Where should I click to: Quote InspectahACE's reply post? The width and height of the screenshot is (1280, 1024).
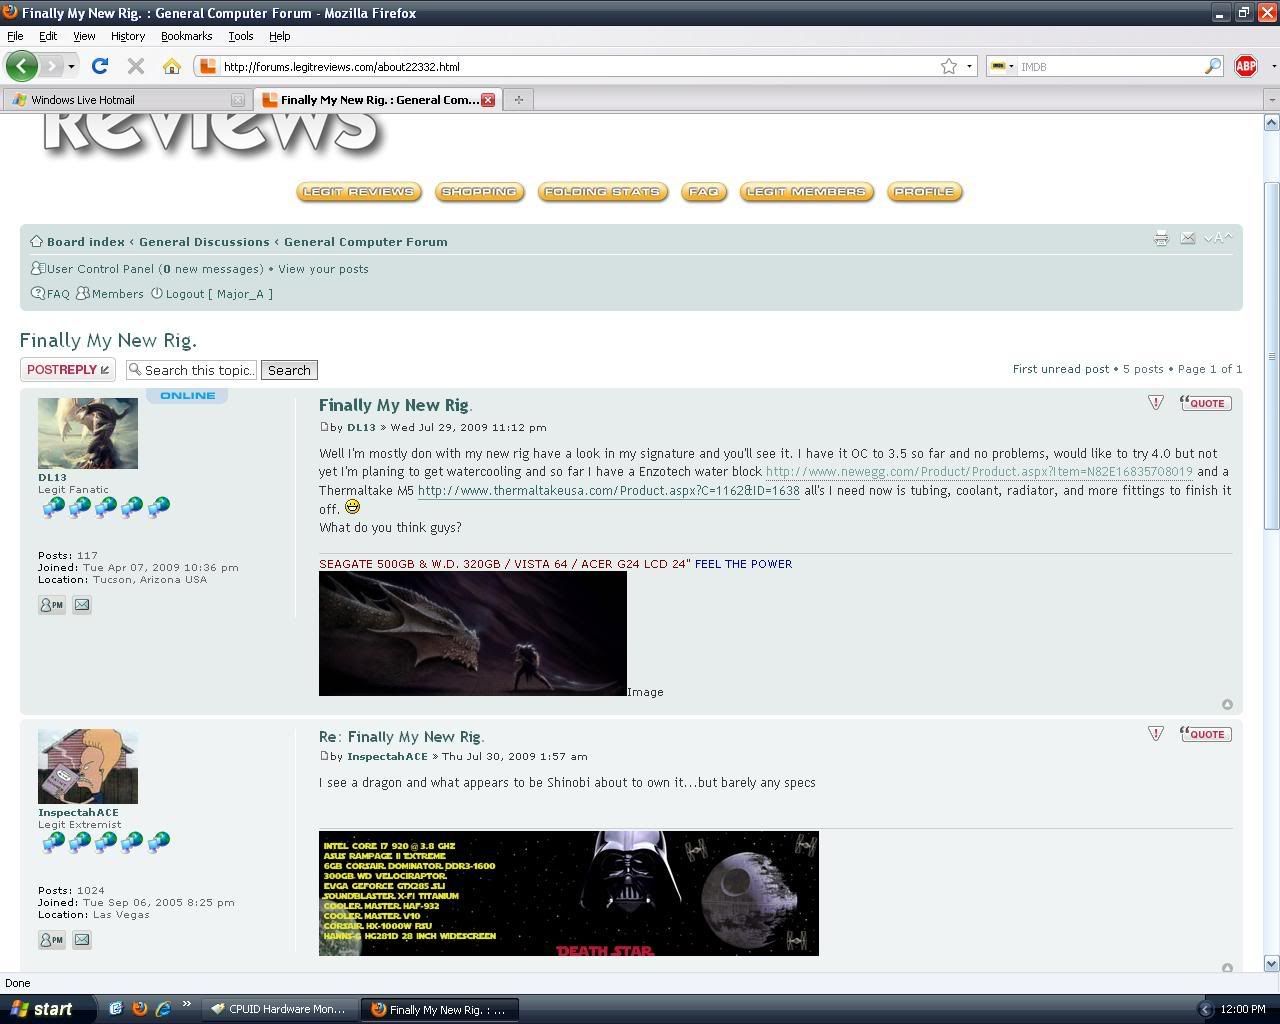pyautogui.click(x=1205, y=734)
